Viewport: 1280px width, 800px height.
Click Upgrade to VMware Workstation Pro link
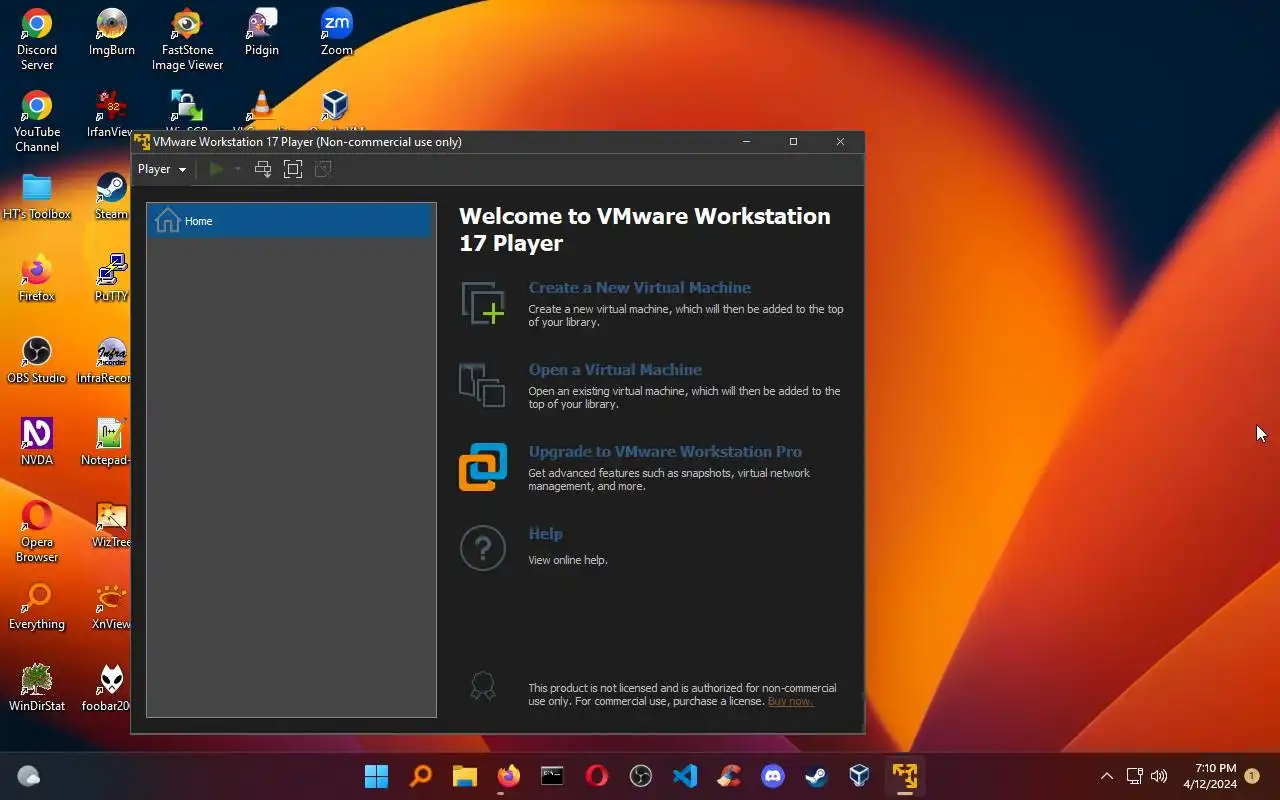tap(665, 452)
